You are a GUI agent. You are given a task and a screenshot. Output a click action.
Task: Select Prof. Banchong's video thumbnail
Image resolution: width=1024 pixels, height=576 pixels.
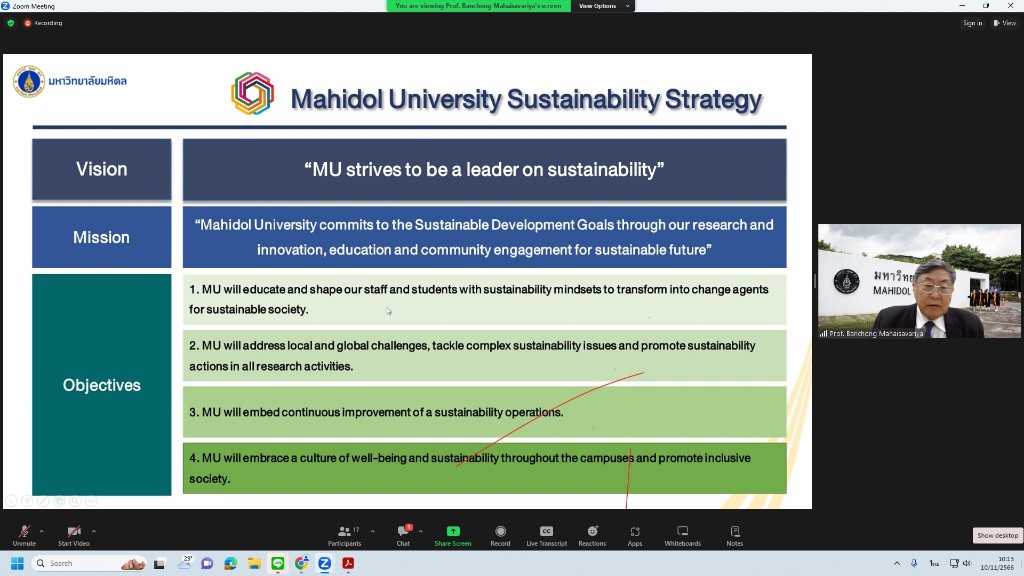[919, 281]
